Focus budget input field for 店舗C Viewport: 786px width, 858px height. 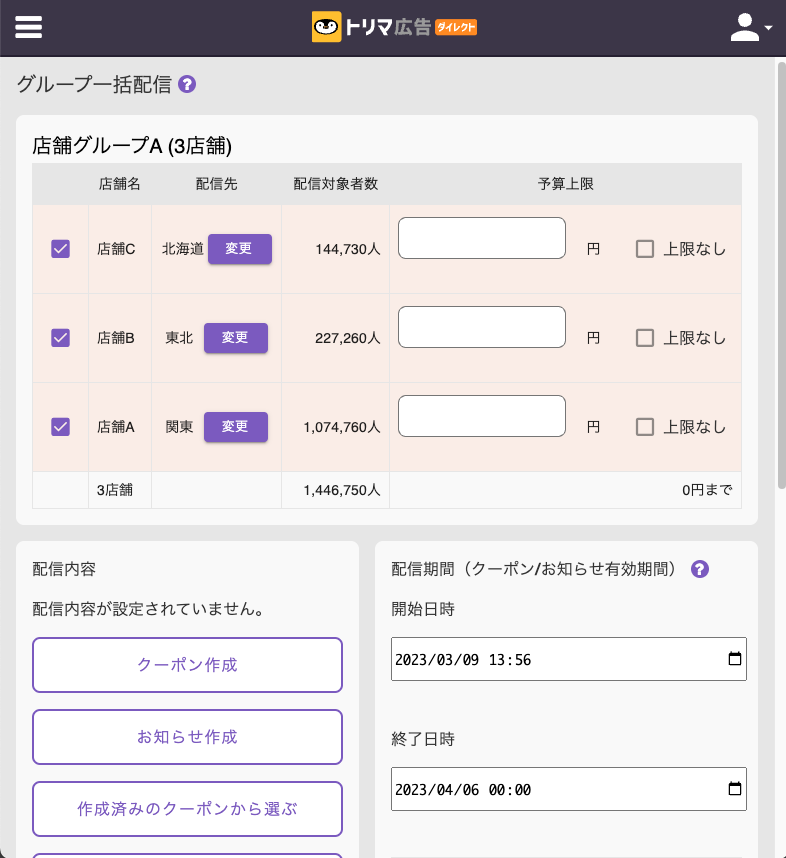coord(482,238)
